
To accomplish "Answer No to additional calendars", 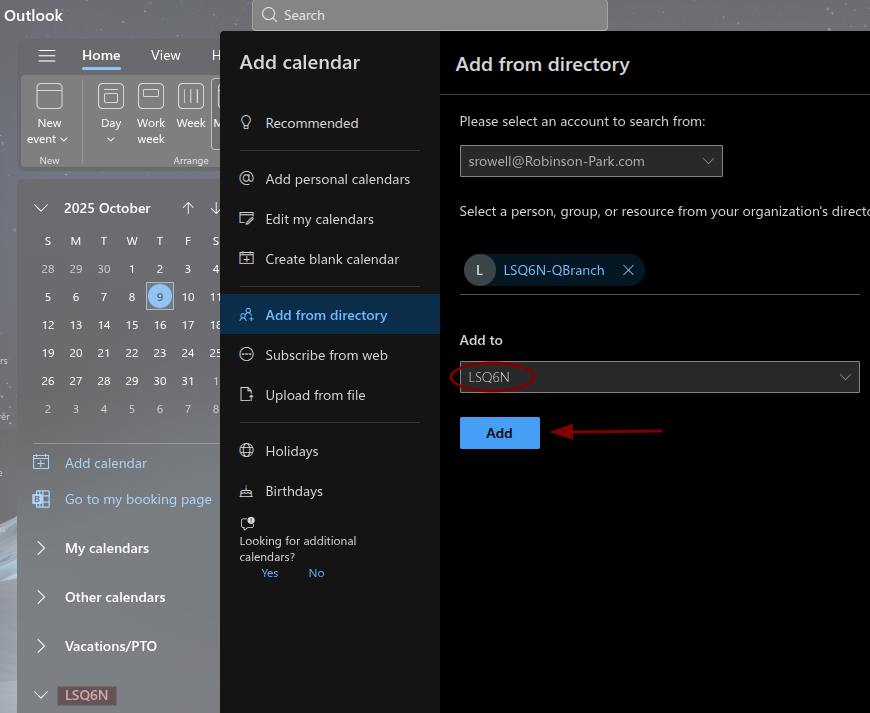I will click(x=316, y=573).
